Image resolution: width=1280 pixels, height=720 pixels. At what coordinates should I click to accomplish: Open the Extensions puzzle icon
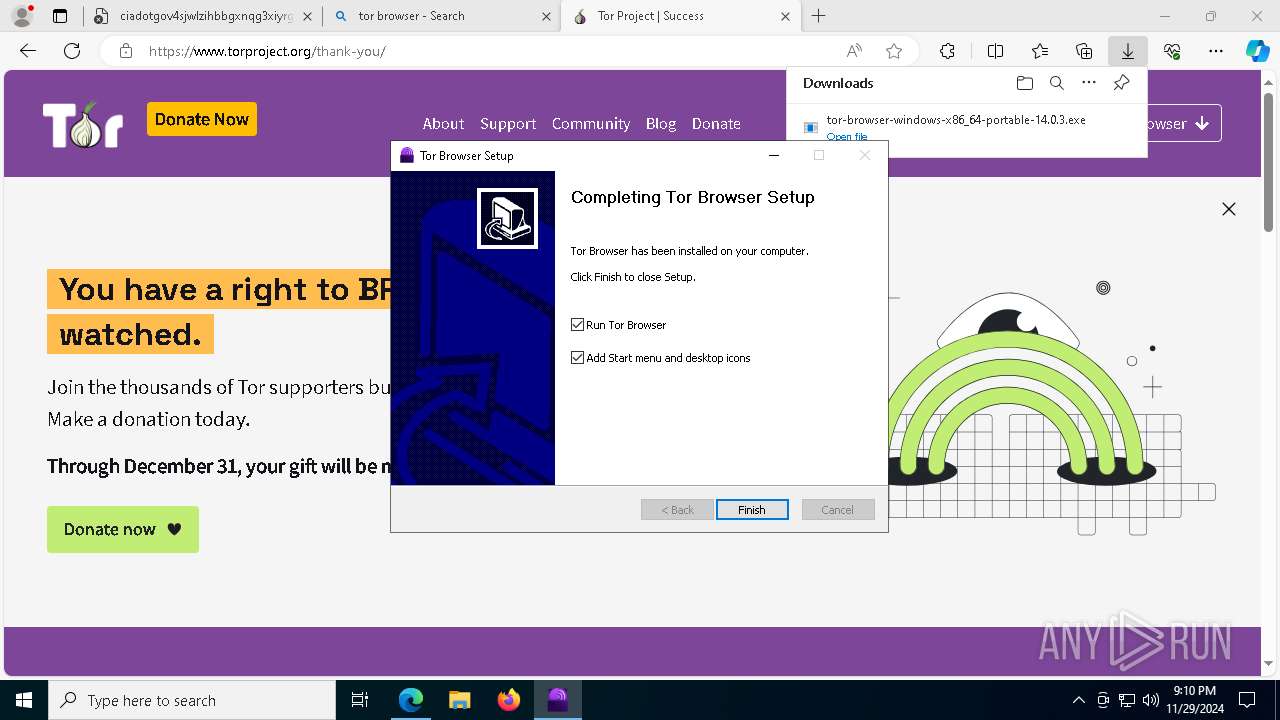click(947, 51)
